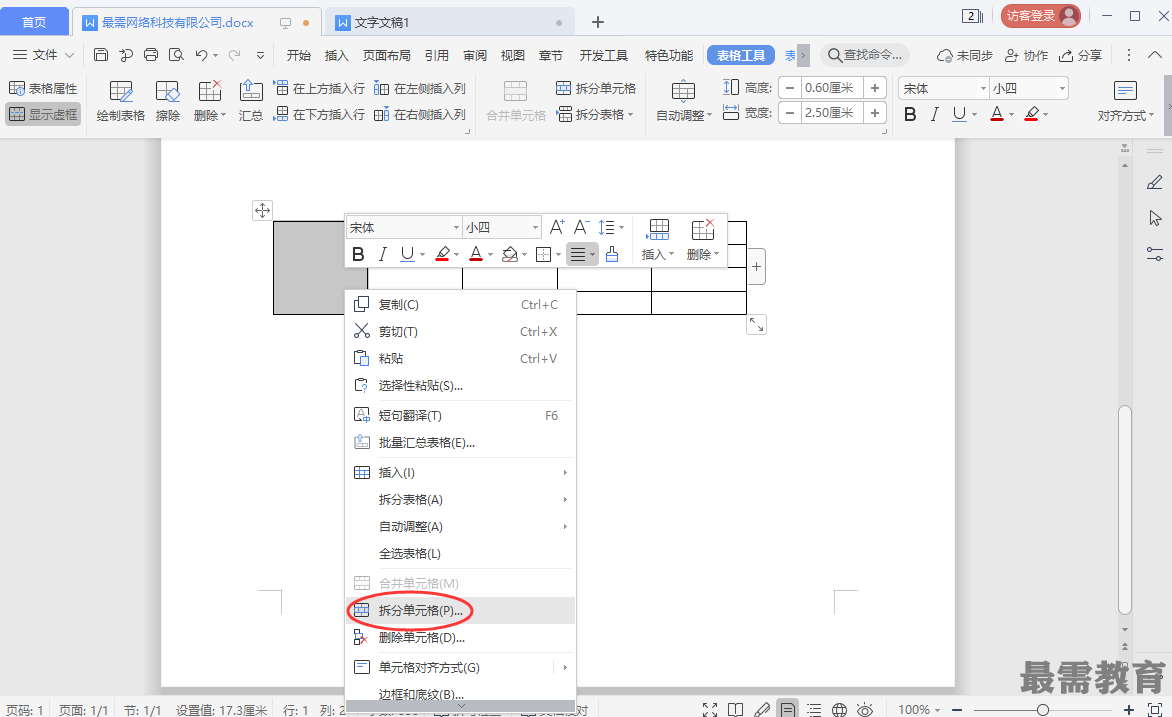Viewport: 1172px width, 717px height.
Task: Toggle eye-protection mode icon in status bar
Action: pos(865,709)
